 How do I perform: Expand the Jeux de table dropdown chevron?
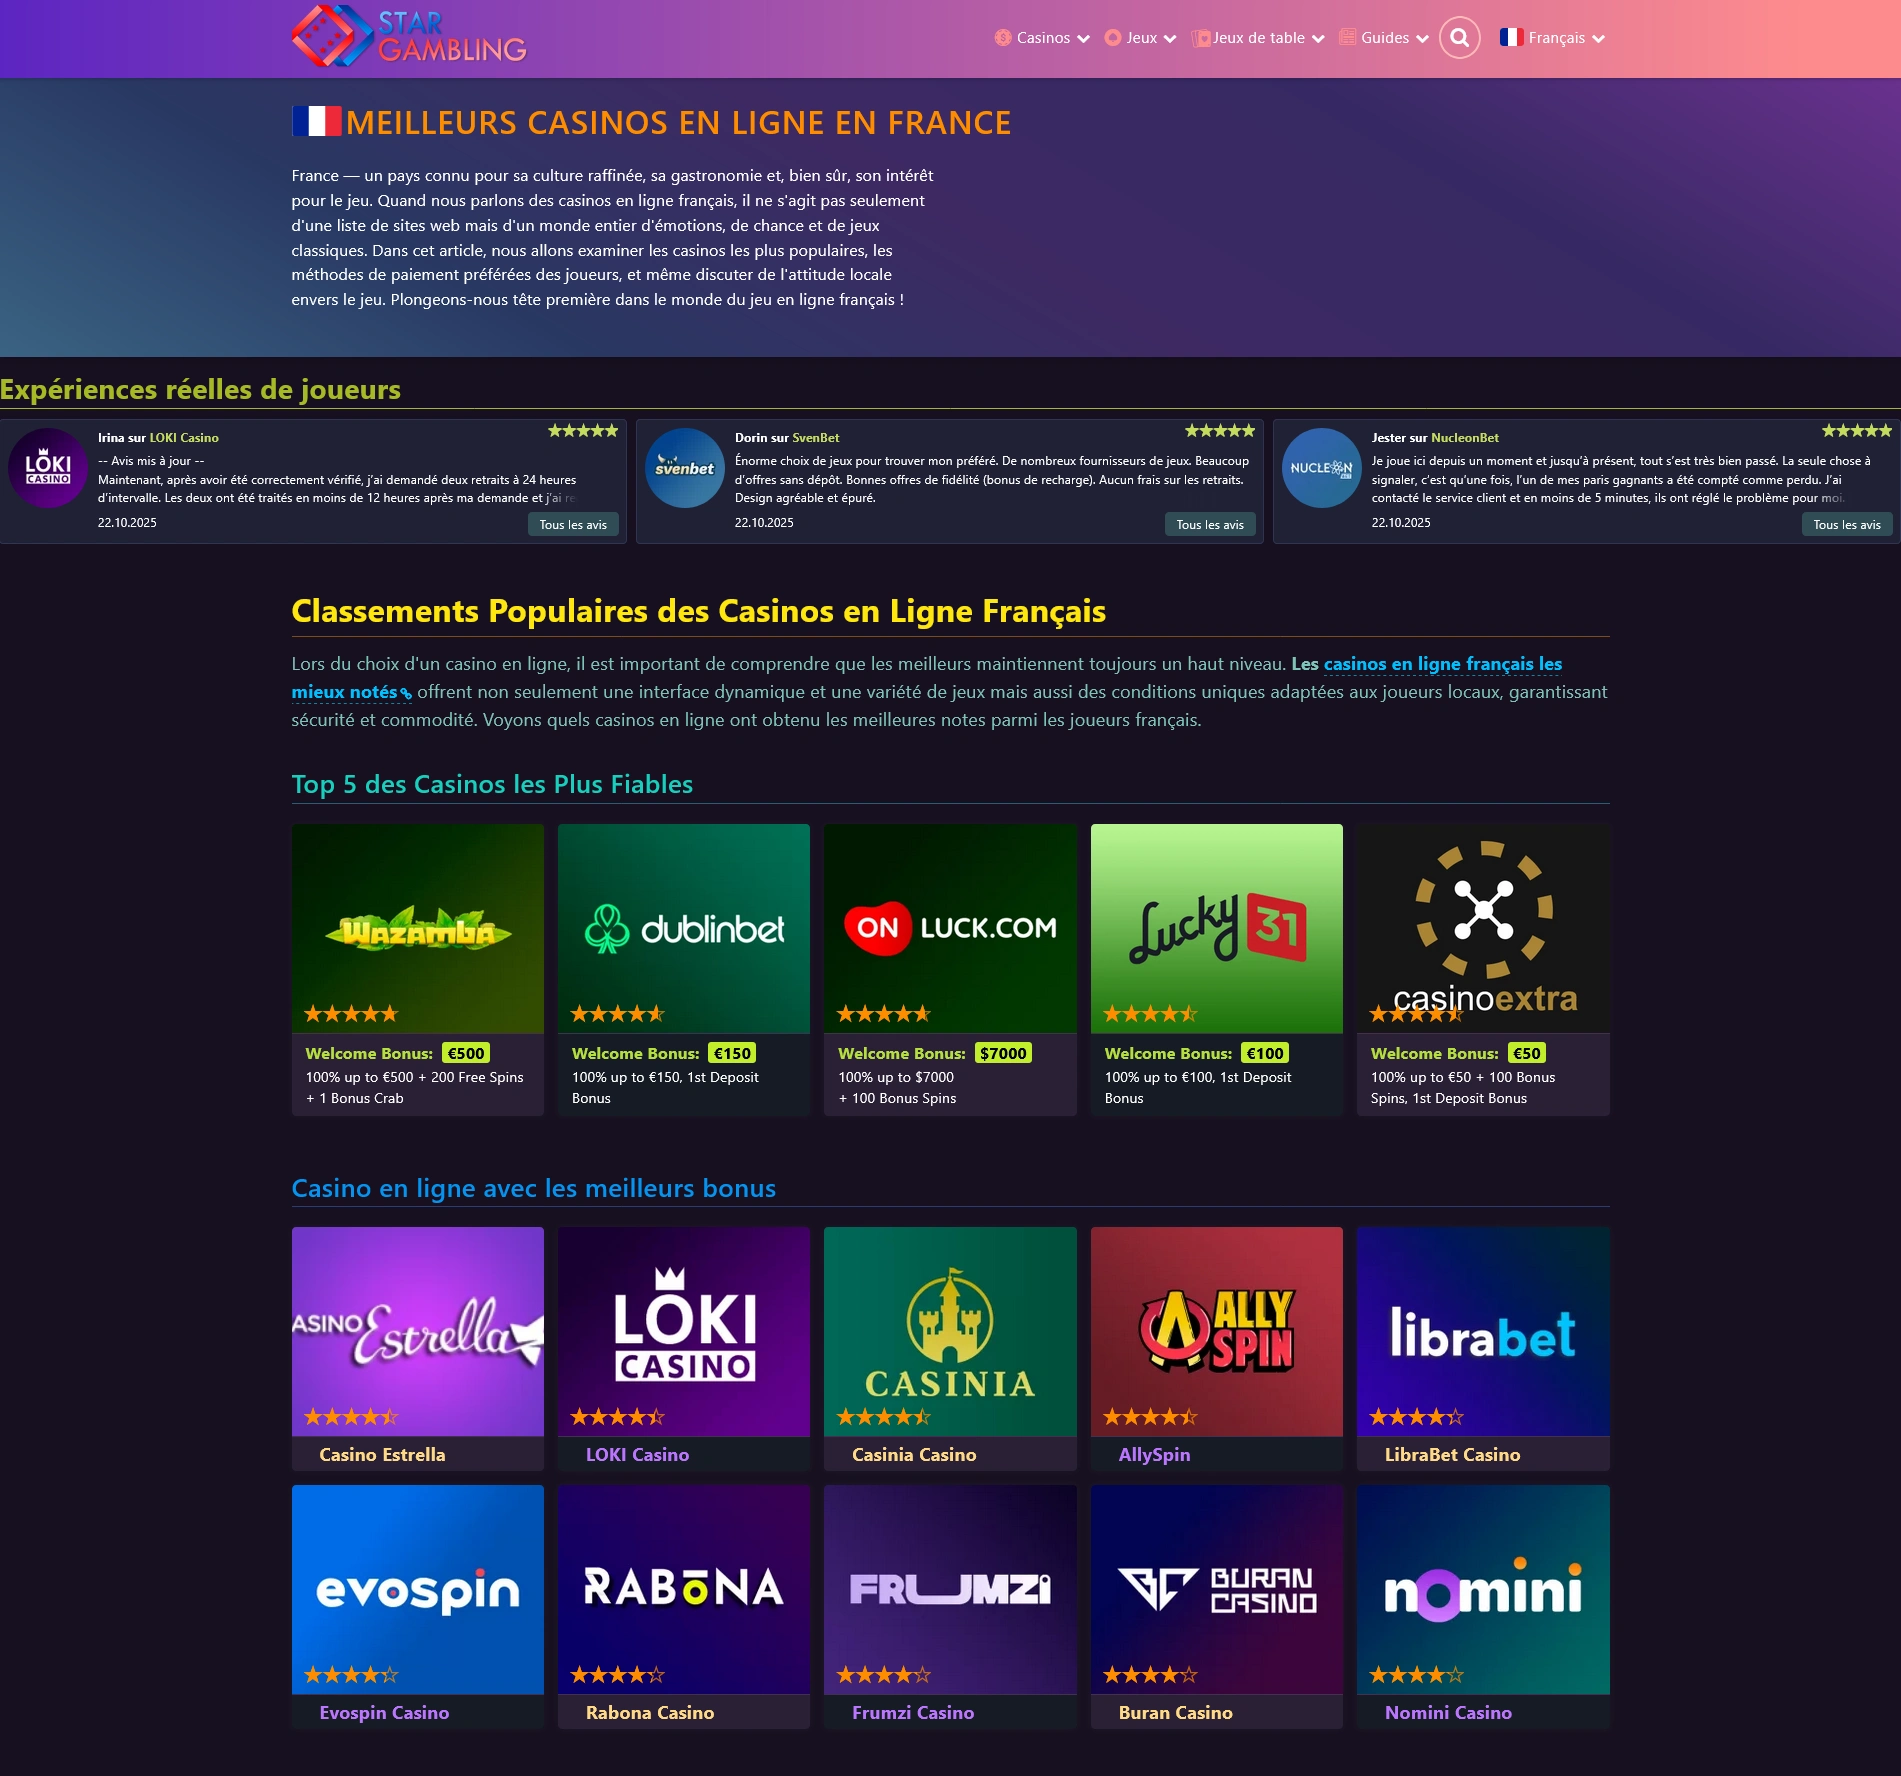1318,39
